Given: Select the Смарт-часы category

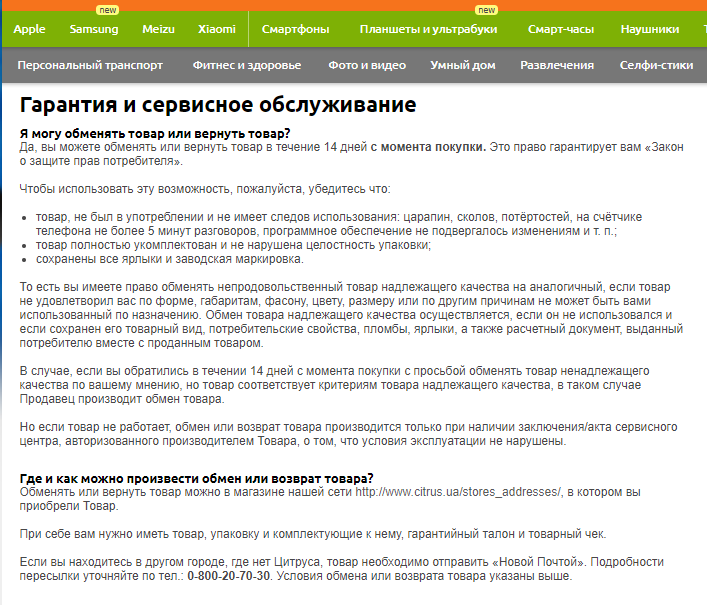Looking at the screenshot, I should tap(560, 29).
